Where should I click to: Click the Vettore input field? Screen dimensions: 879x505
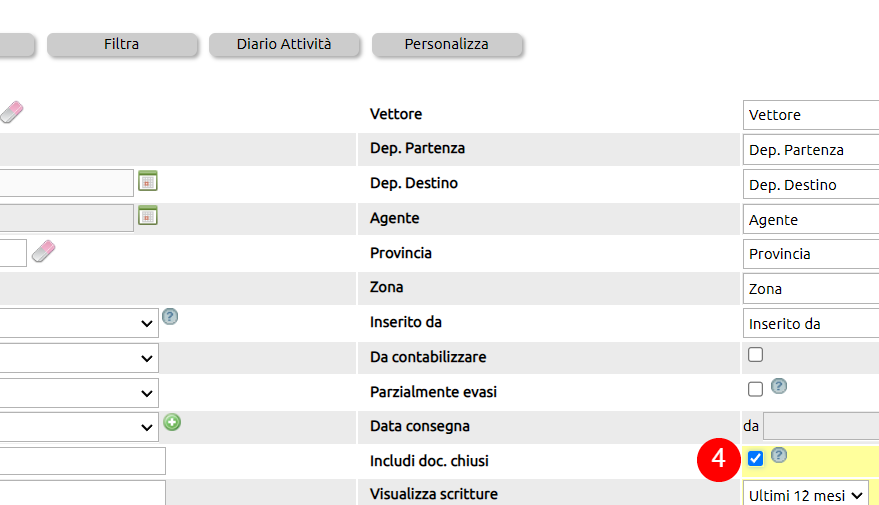click(x=811, y=115)
